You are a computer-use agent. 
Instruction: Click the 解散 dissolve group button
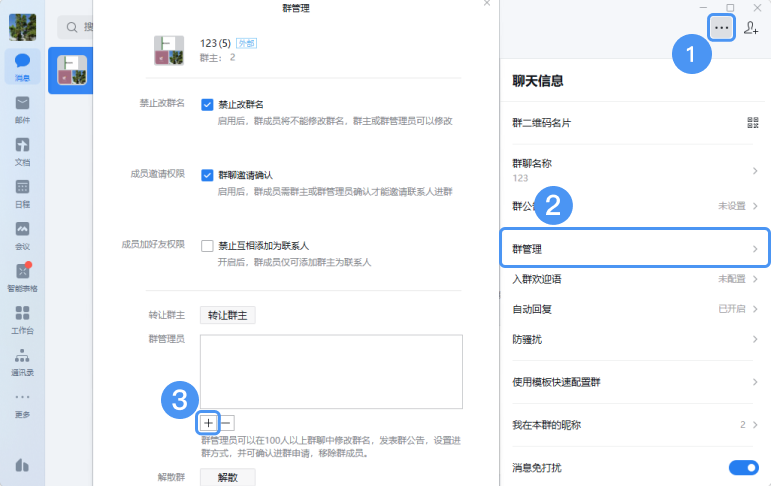227,477
